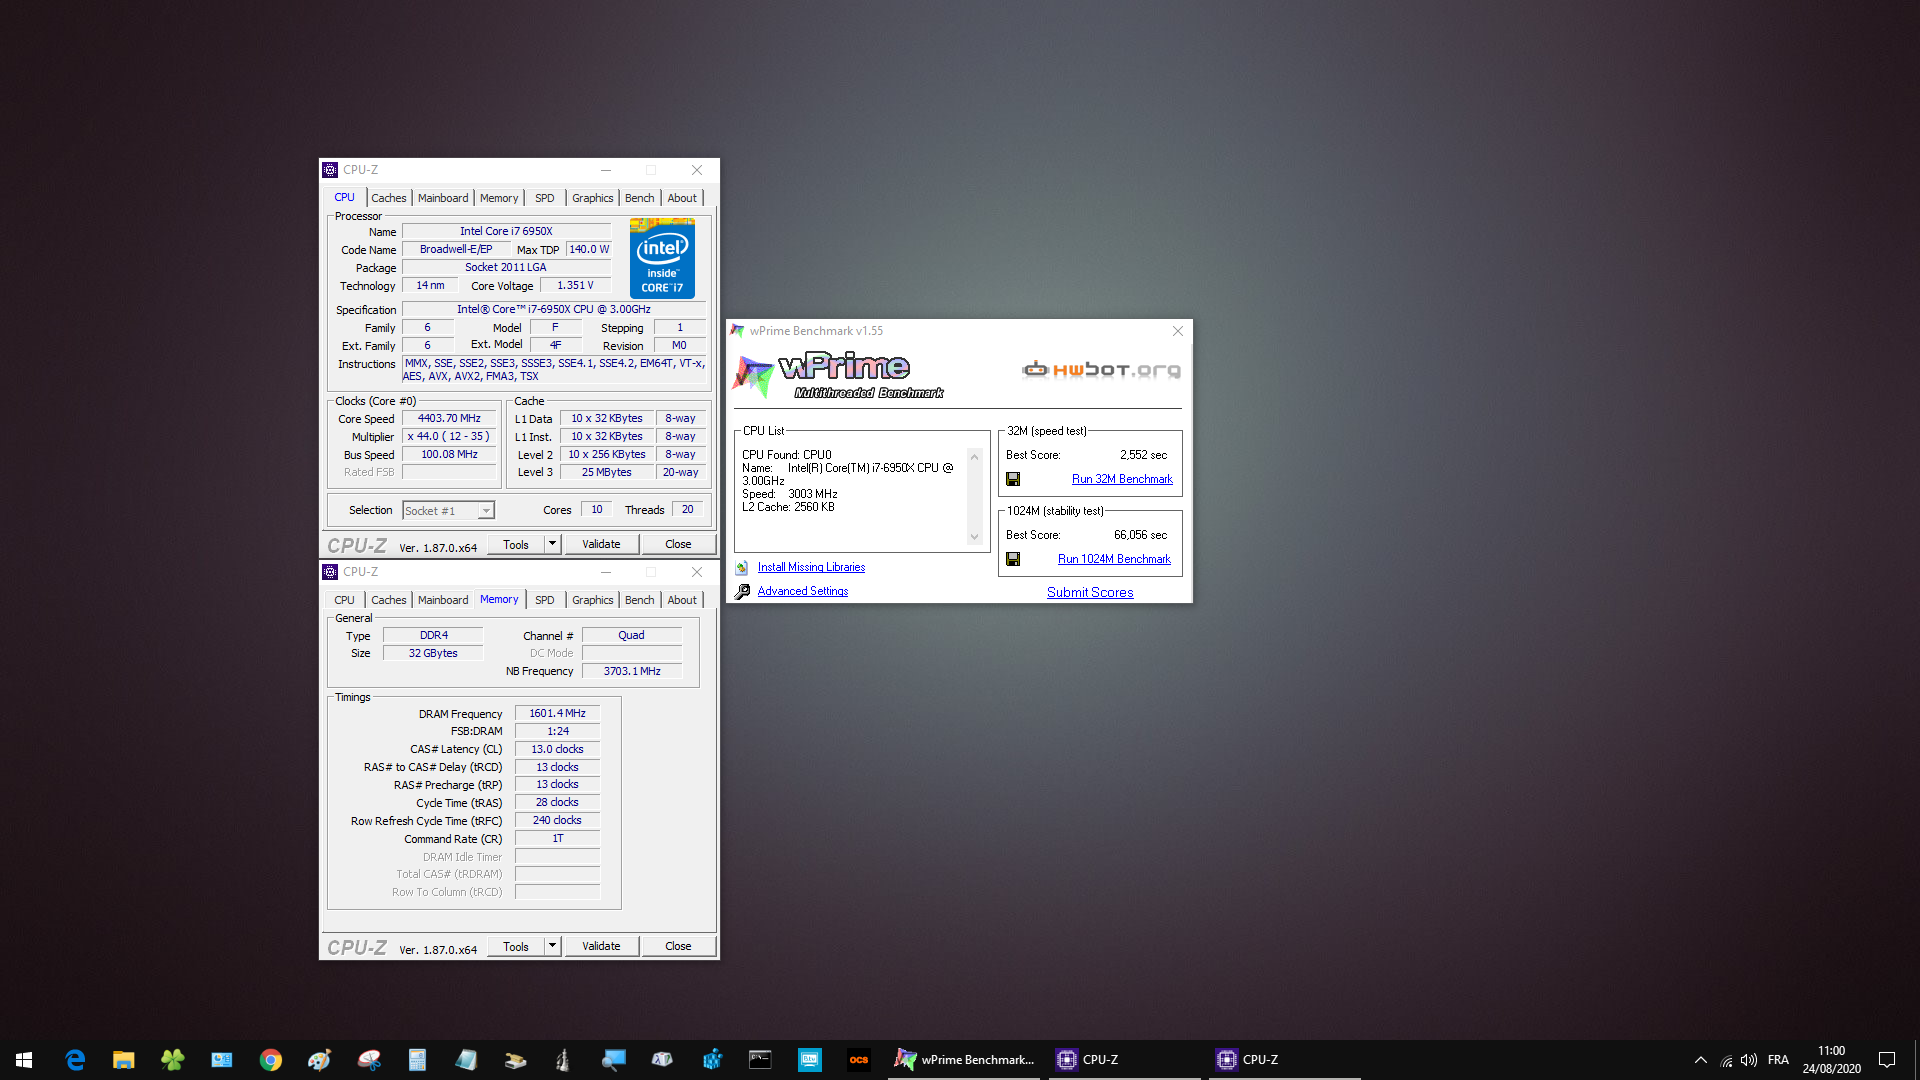Viewport: 1920px width, 1080px height.
Task: Minimize the top CPU-Z window
Action: click(x=605, y=170)
